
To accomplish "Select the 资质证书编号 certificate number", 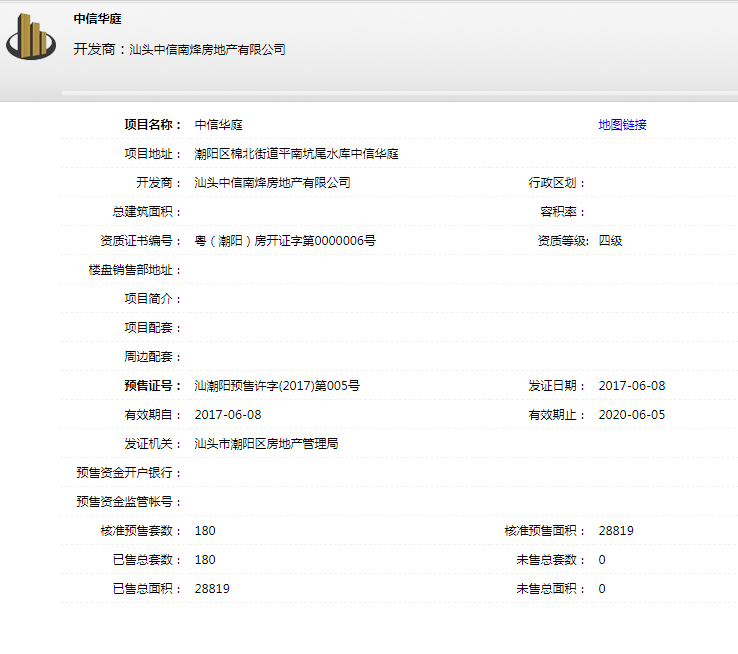I will click(x=285, y=241).
